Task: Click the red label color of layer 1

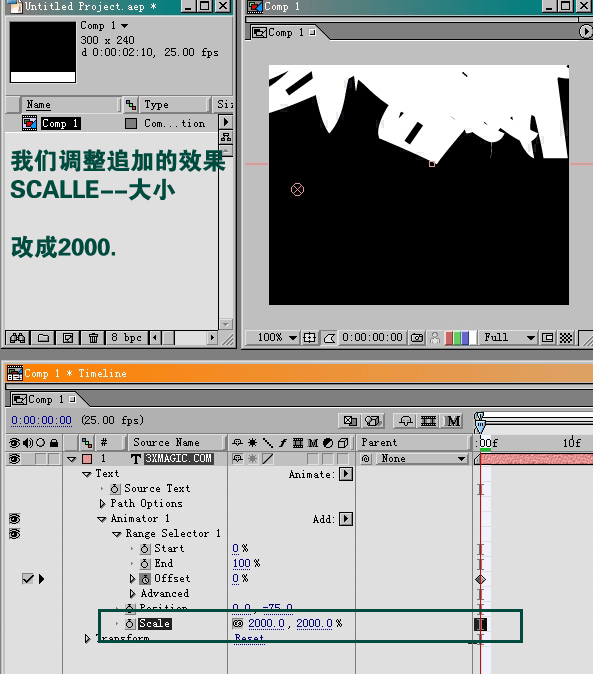Action: click(x=87, y=459)
